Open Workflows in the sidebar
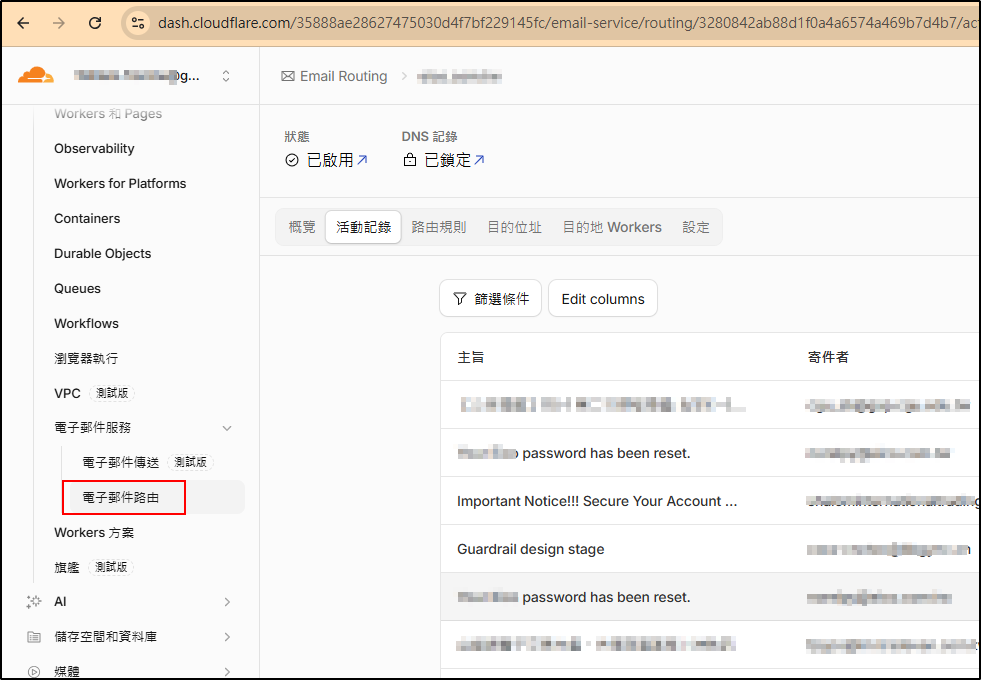 click(86, 323)
